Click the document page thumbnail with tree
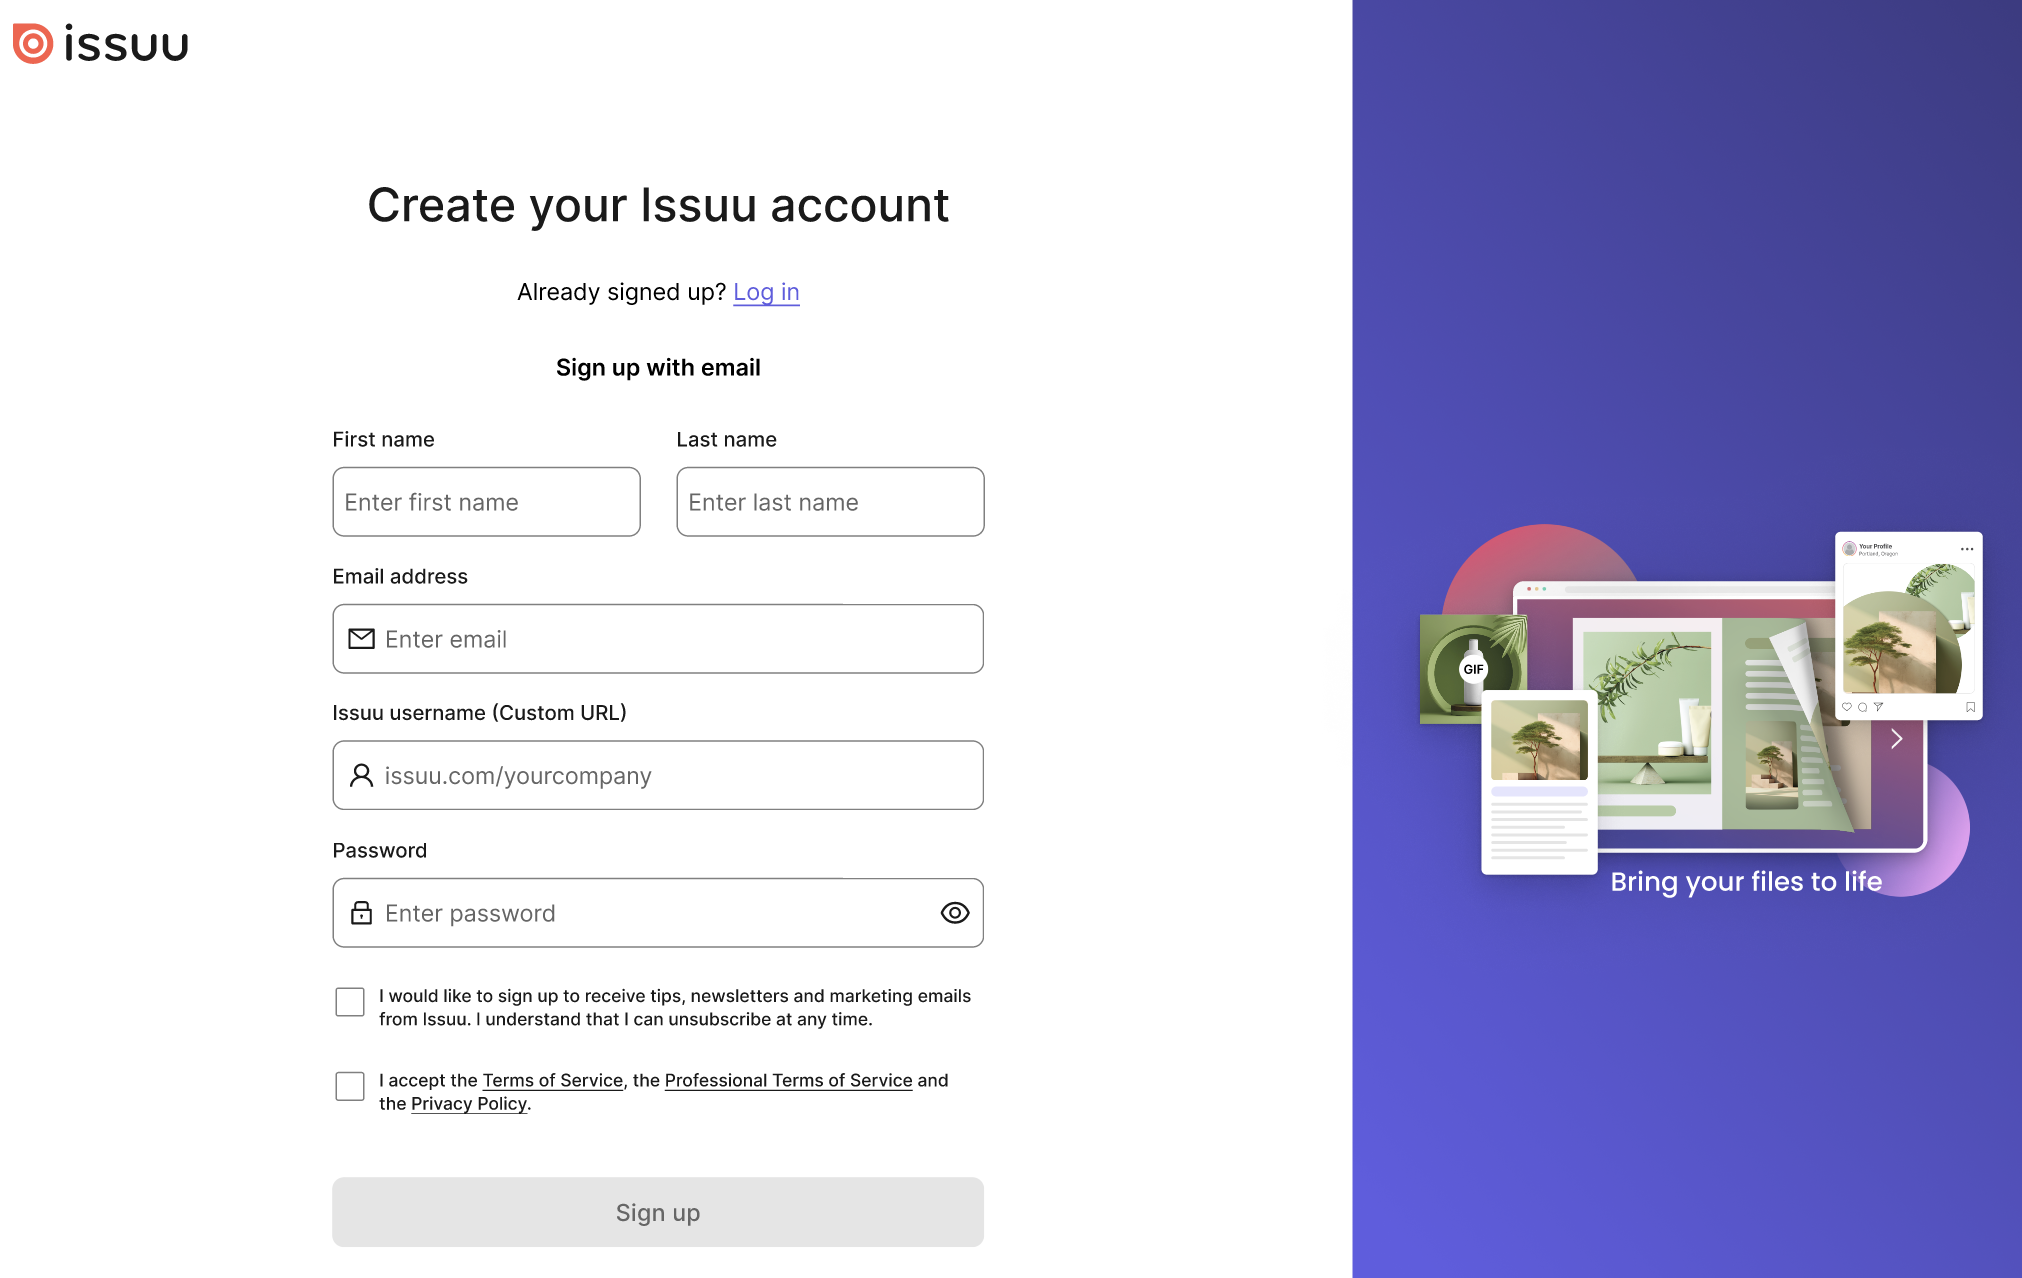The height and width of the screenshot is (1278, 2022). [1539, 782]
